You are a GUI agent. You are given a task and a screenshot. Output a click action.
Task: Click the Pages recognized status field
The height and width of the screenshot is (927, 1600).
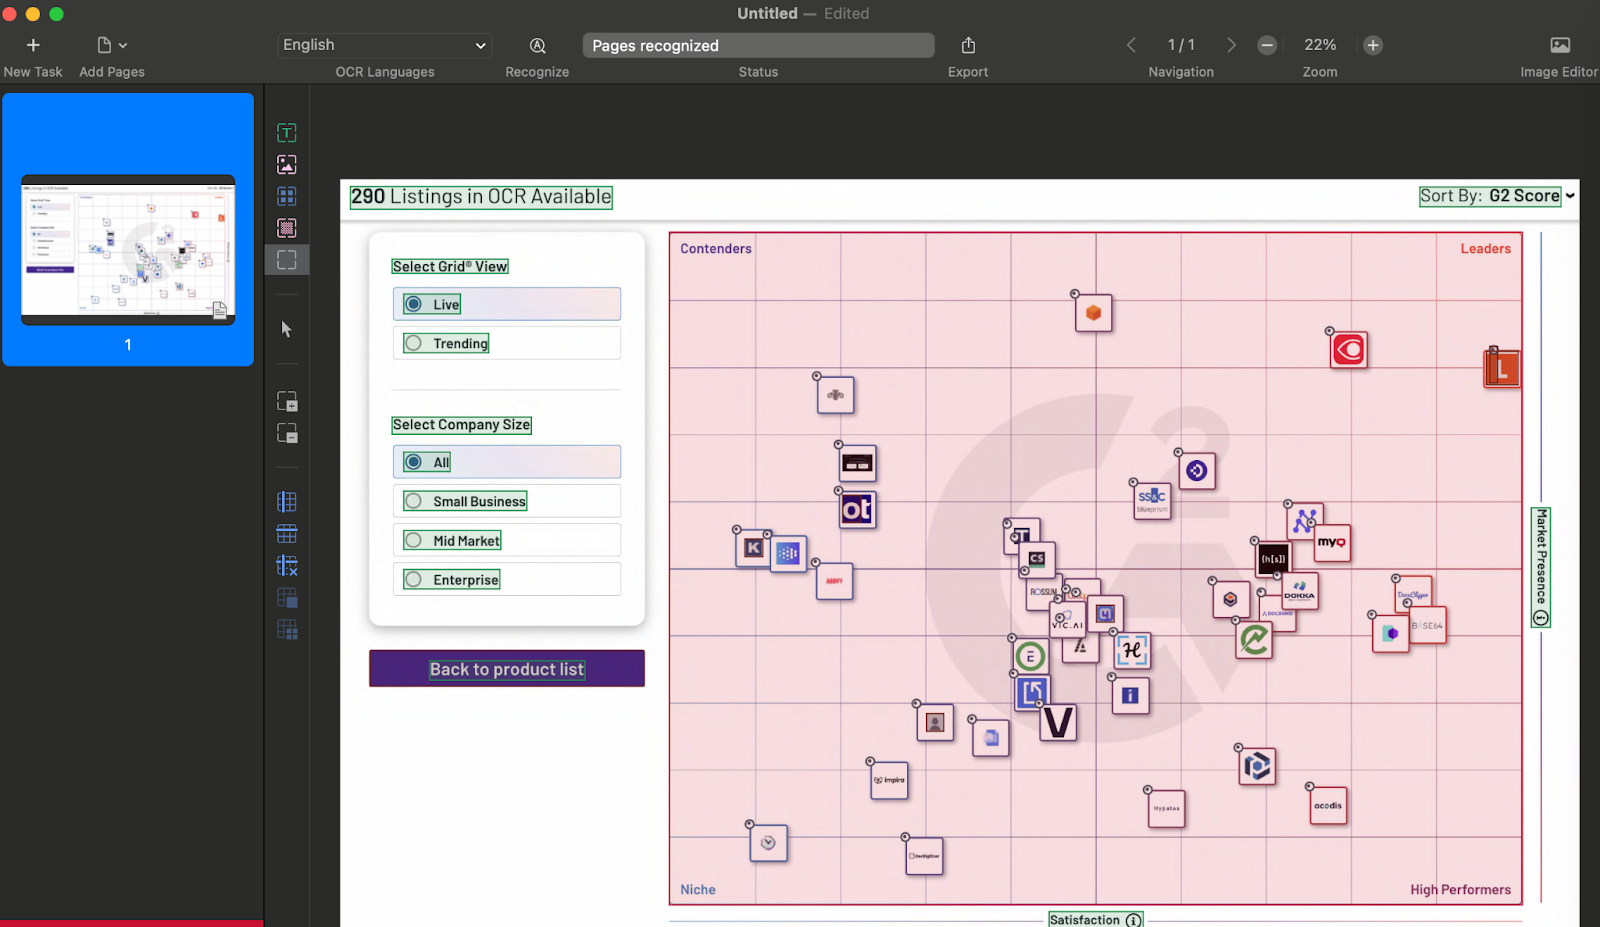(758, 45)
